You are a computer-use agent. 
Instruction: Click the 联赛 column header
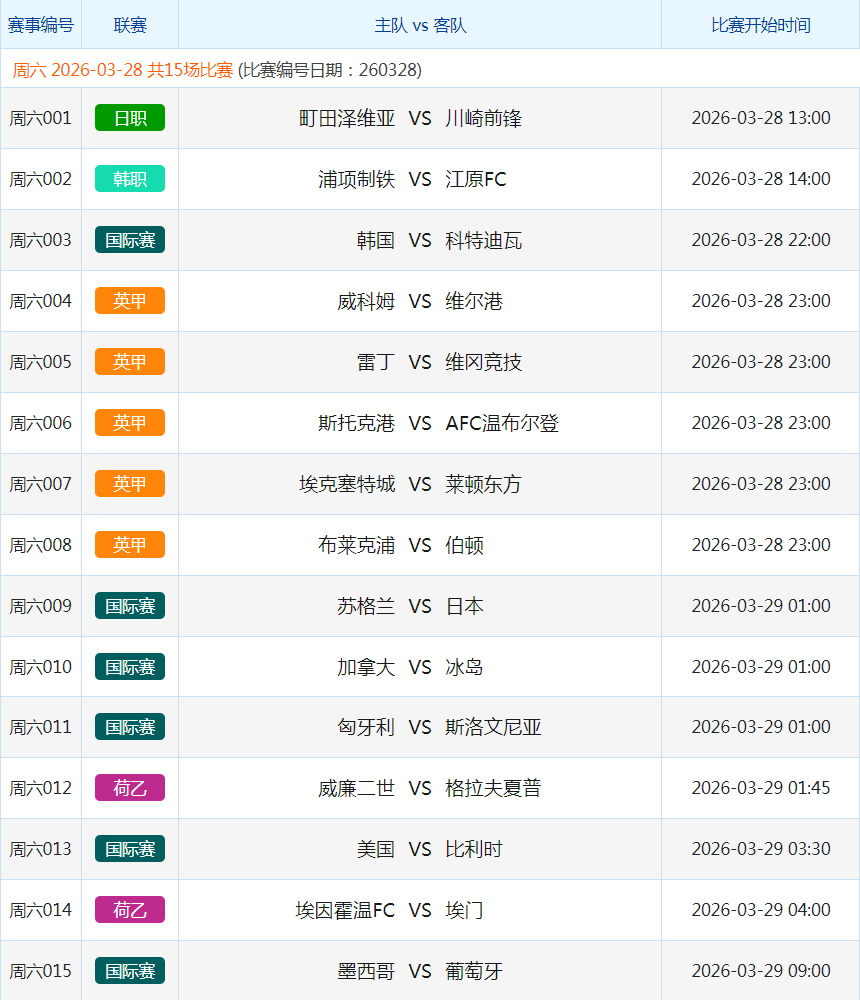(130, 25)
